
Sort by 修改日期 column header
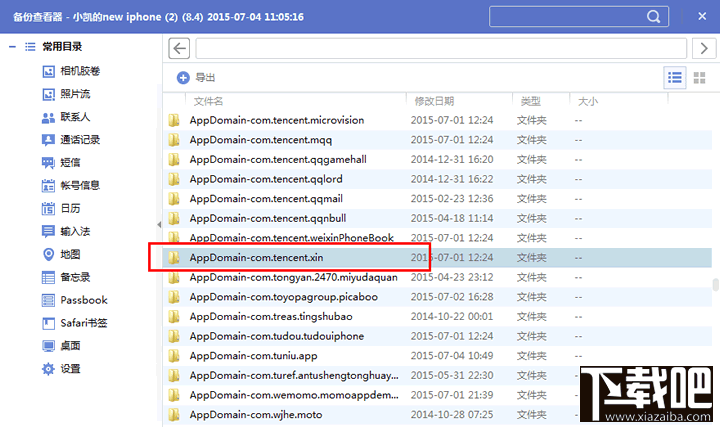click(434, 101)
